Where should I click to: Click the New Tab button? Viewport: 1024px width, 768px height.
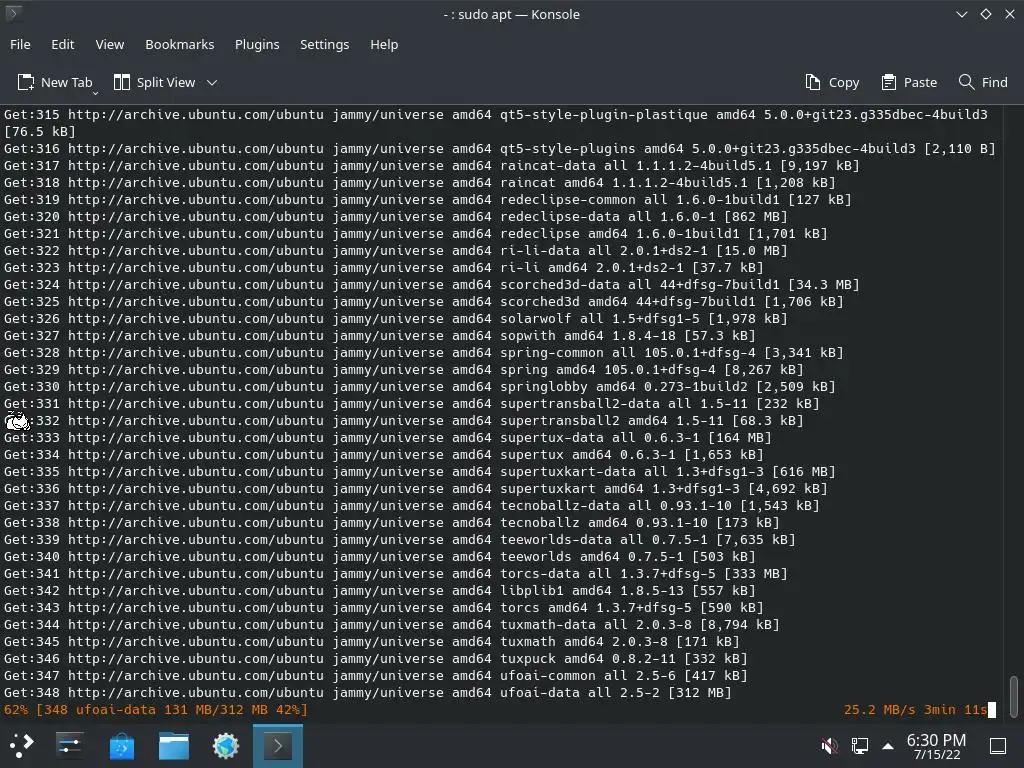(55, 82)
